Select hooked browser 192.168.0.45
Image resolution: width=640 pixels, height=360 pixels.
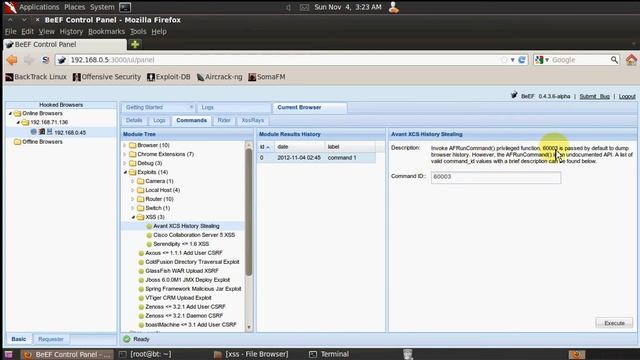point(70,132)
